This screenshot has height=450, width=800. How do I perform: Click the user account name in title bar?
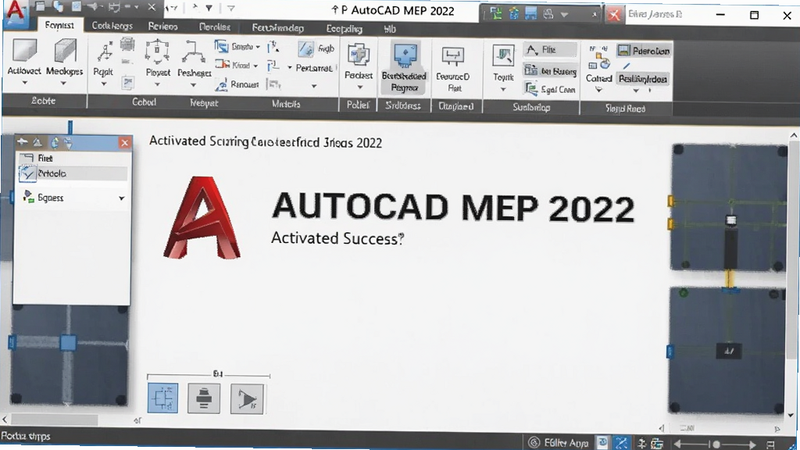655,14
